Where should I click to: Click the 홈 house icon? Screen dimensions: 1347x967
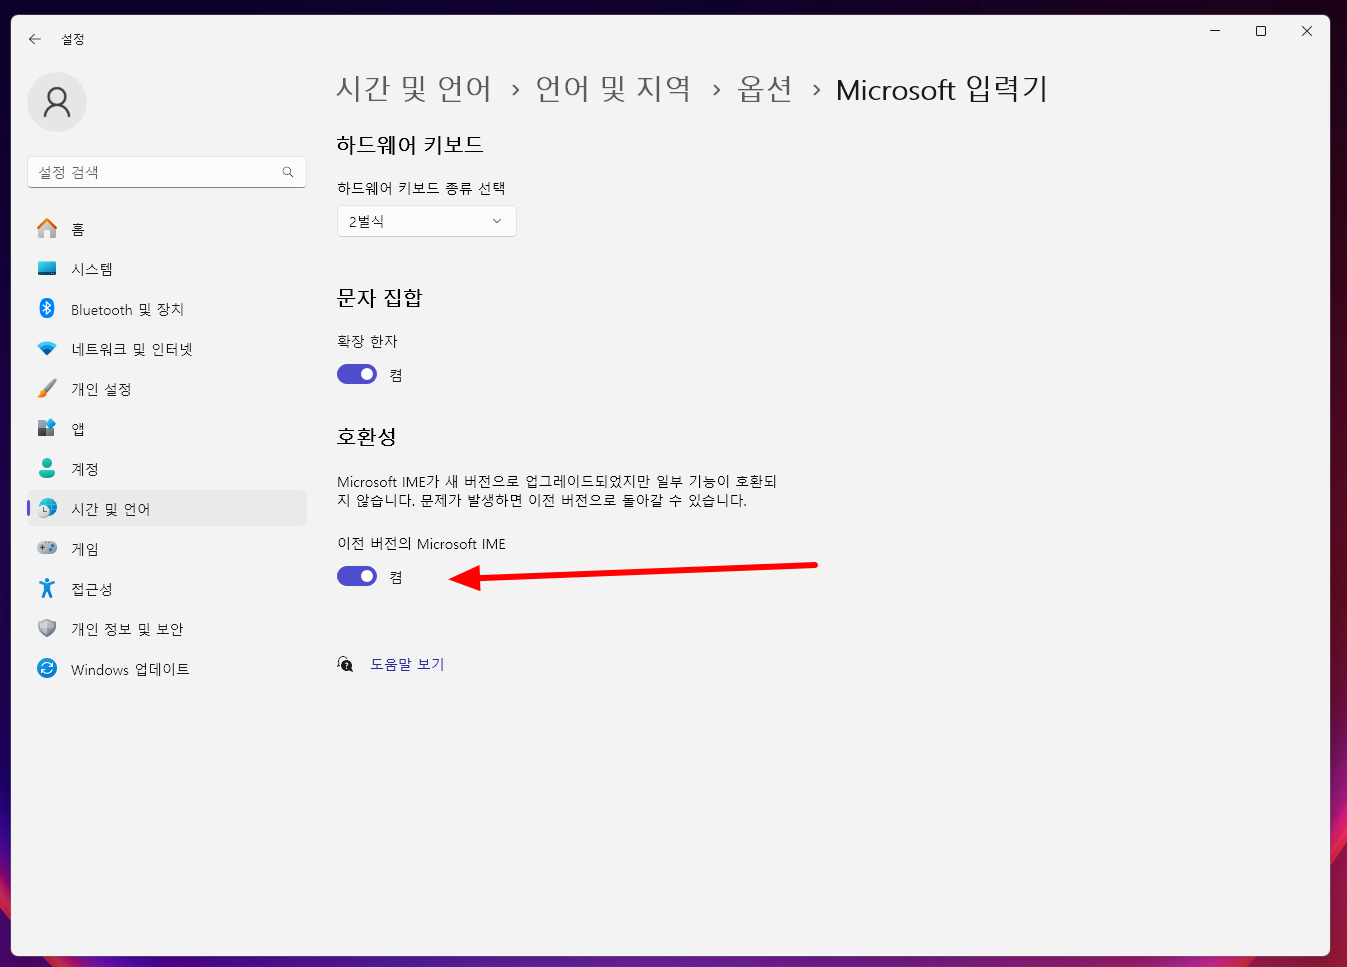coord(47,229)
